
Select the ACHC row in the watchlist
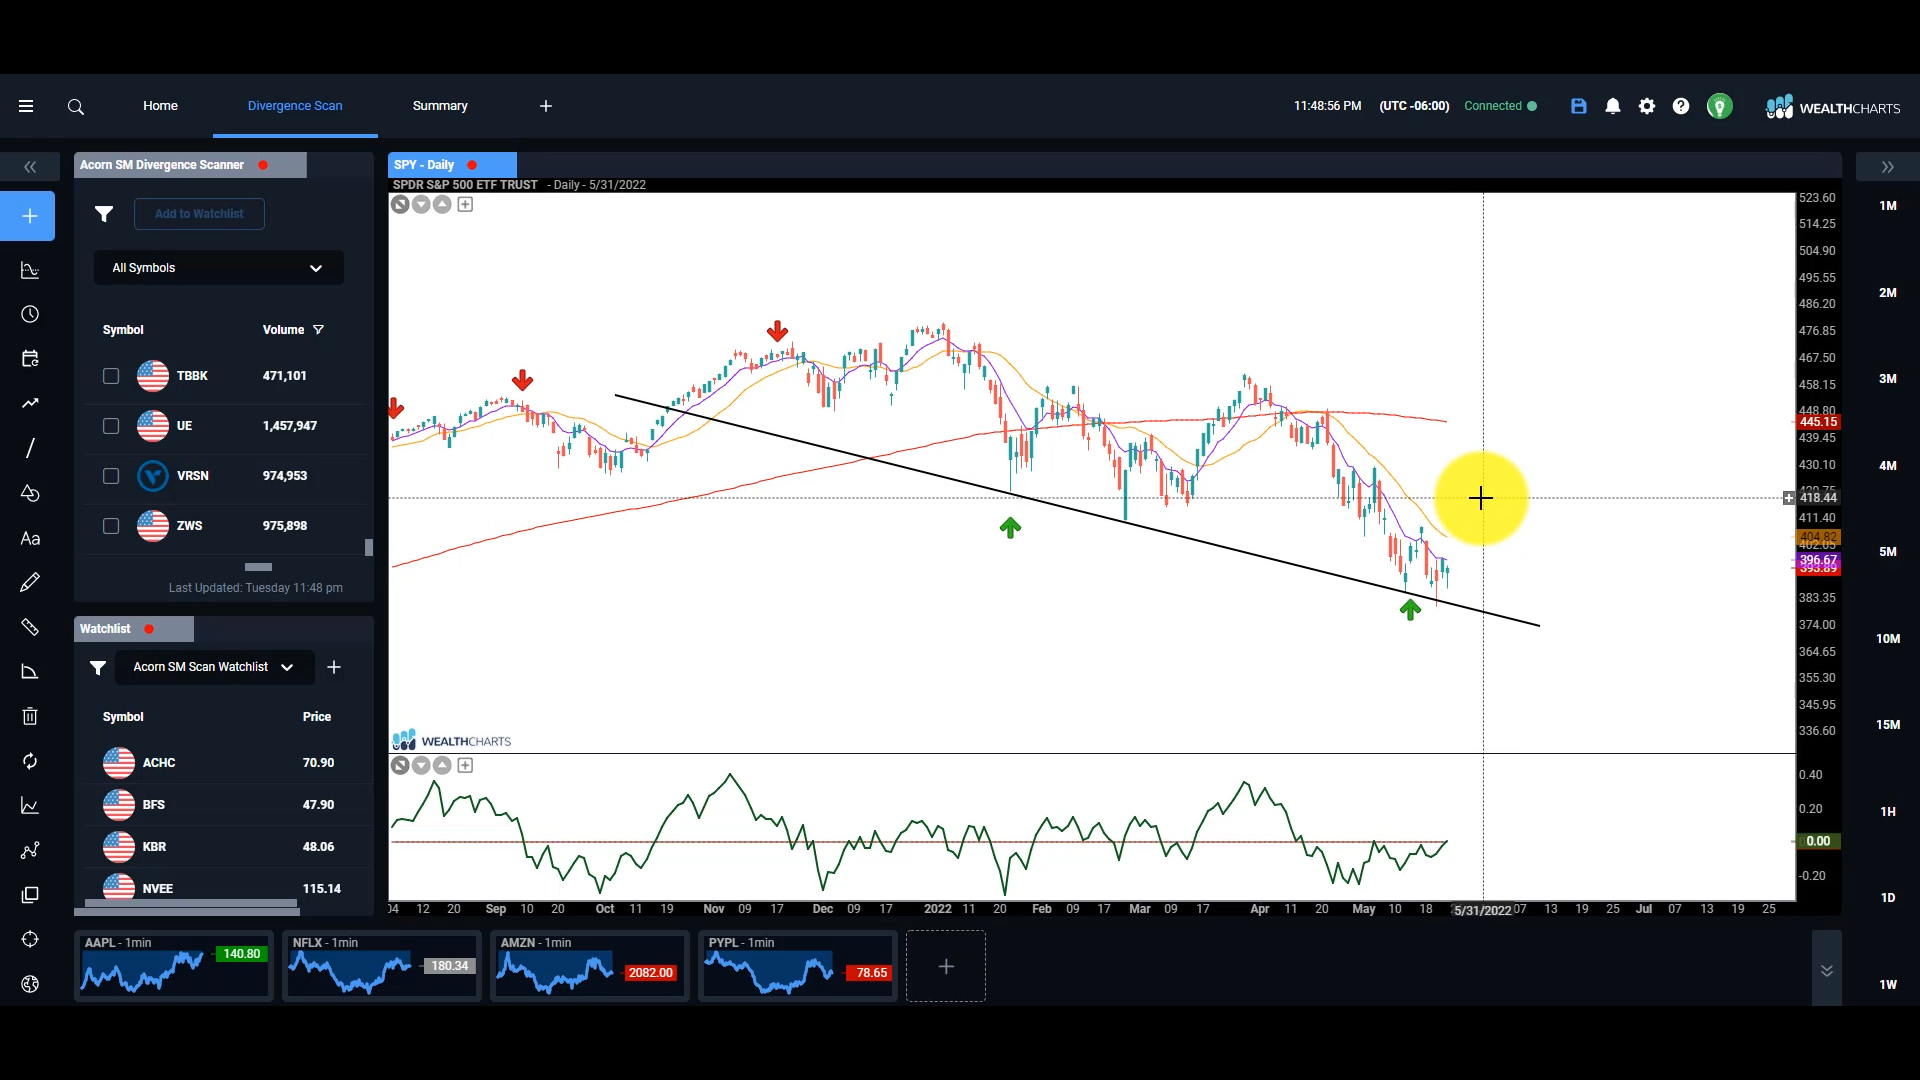pos(222,763)
